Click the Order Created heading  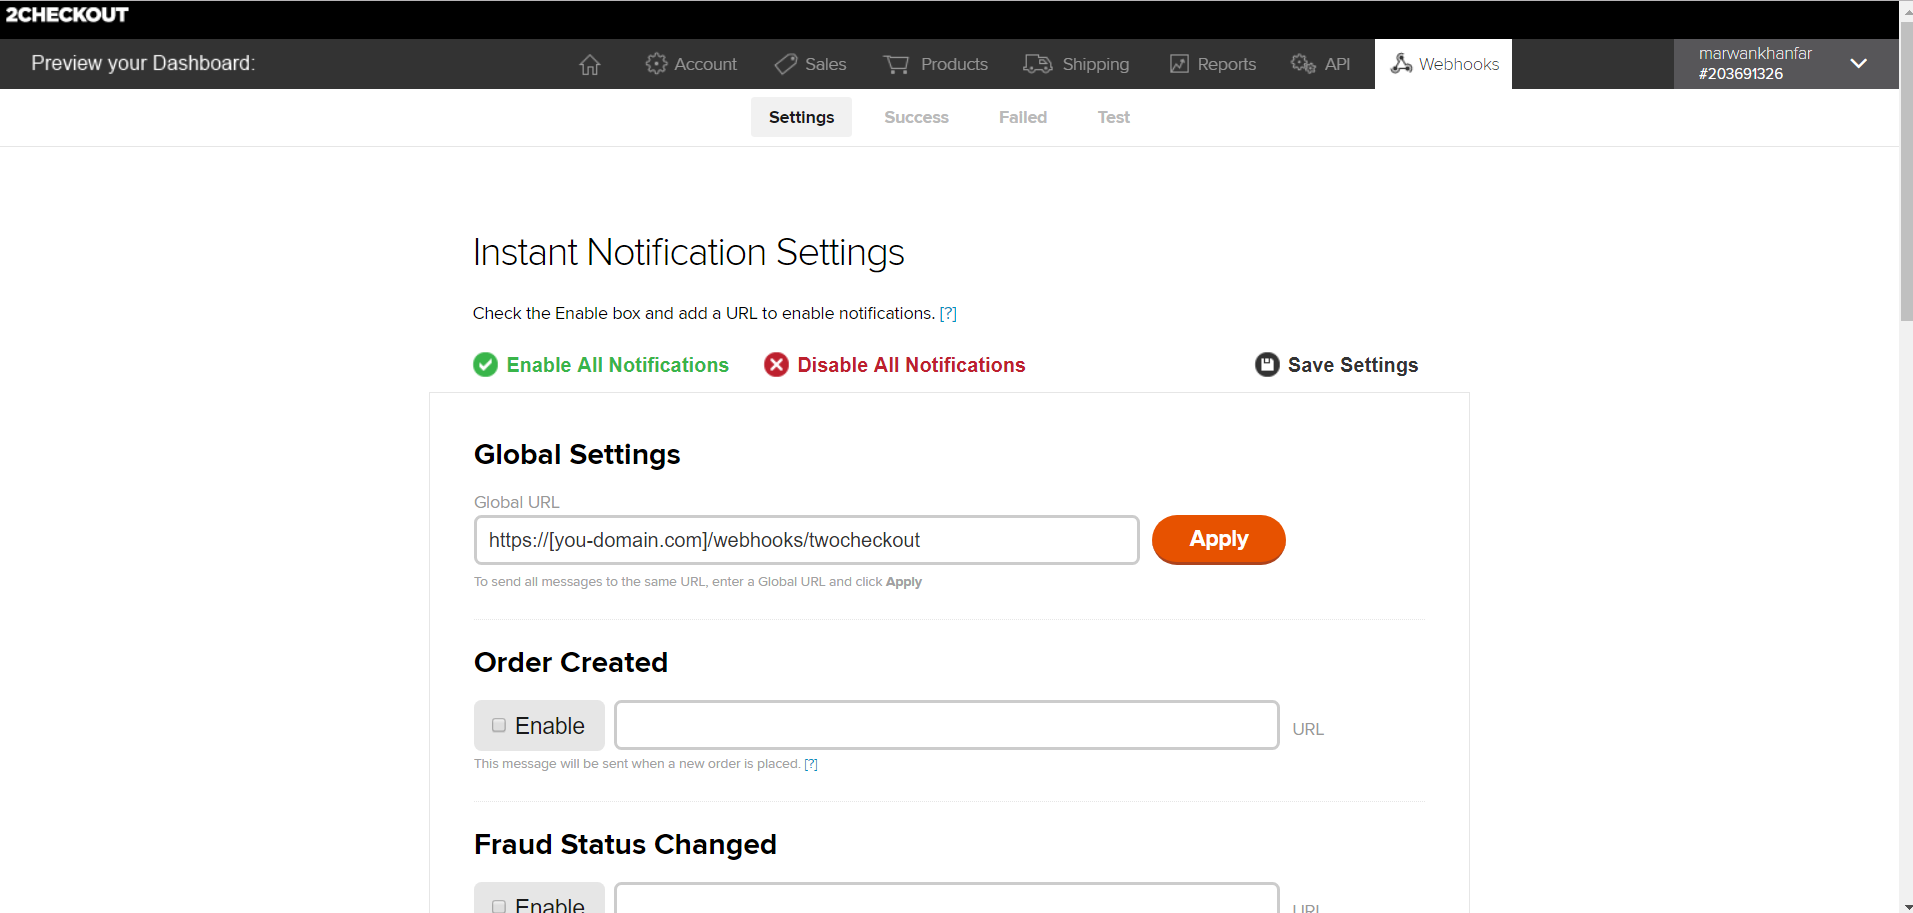(x=571, y=662)
